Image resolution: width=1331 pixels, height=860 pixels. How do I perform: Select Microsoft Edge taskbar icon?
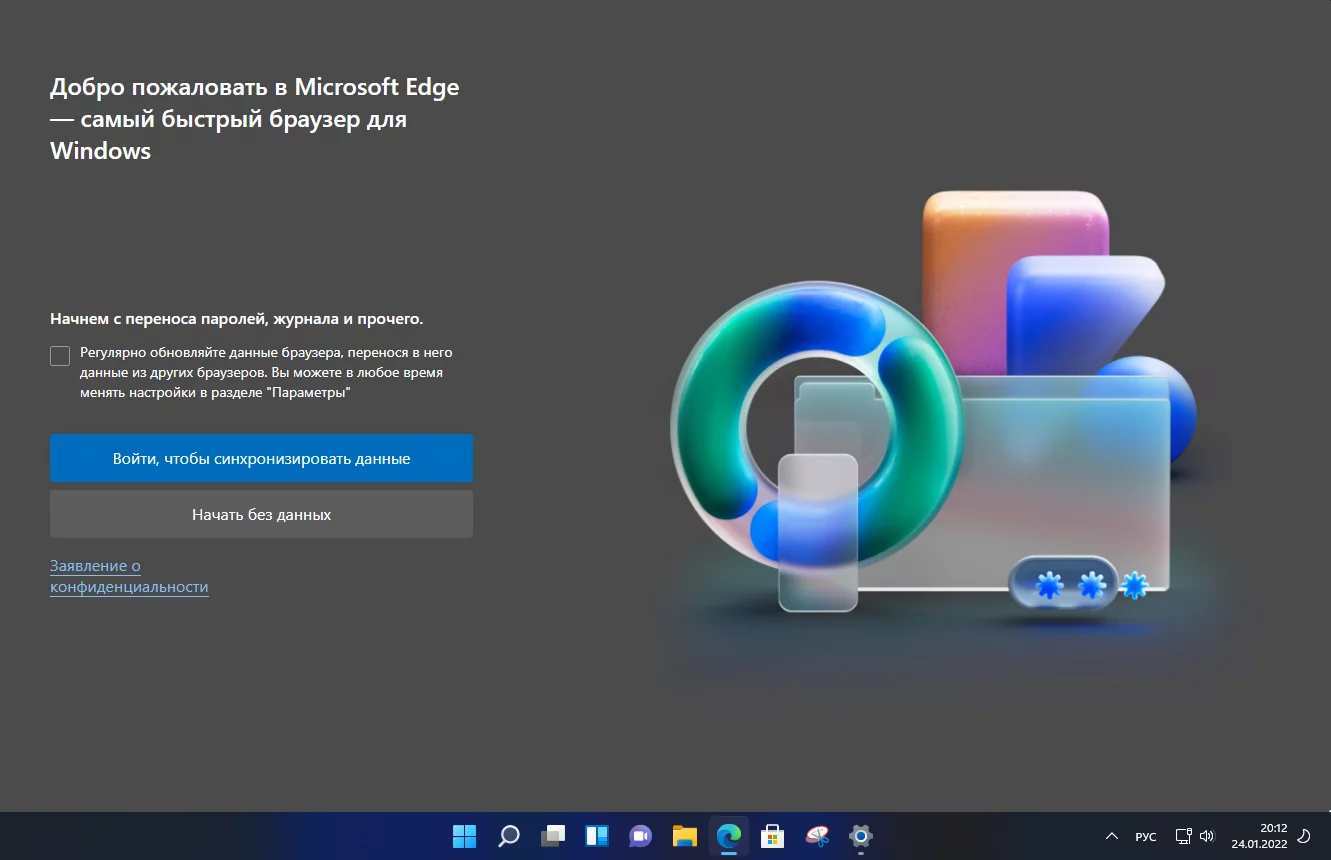coord(729,836)
